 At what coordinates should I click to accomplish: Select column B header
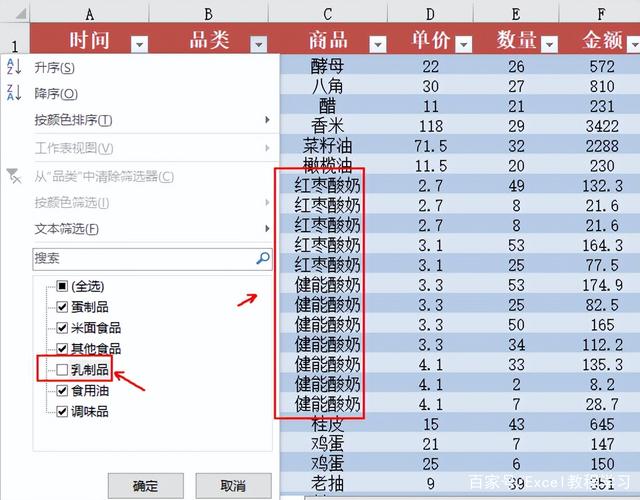point(208,14)
